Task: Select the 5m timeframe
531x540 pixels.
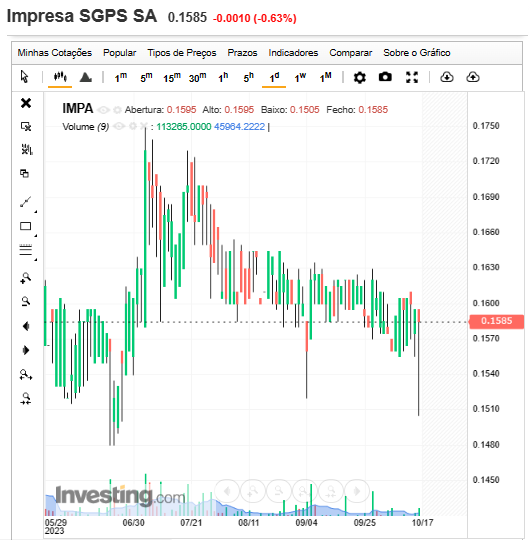Action: (x=146, y=77)
